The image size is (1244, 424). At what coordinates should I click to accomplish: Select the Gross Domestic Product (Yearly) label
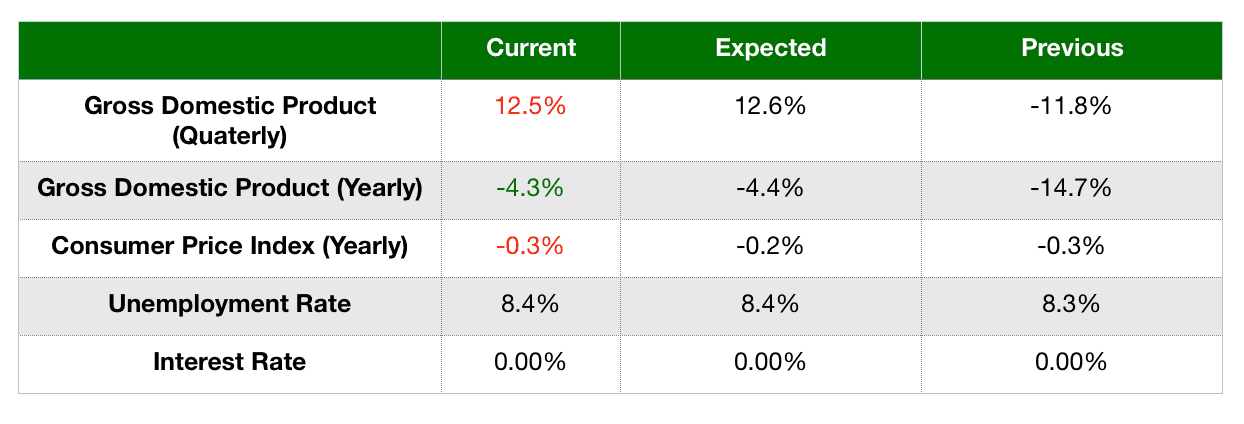230,188
